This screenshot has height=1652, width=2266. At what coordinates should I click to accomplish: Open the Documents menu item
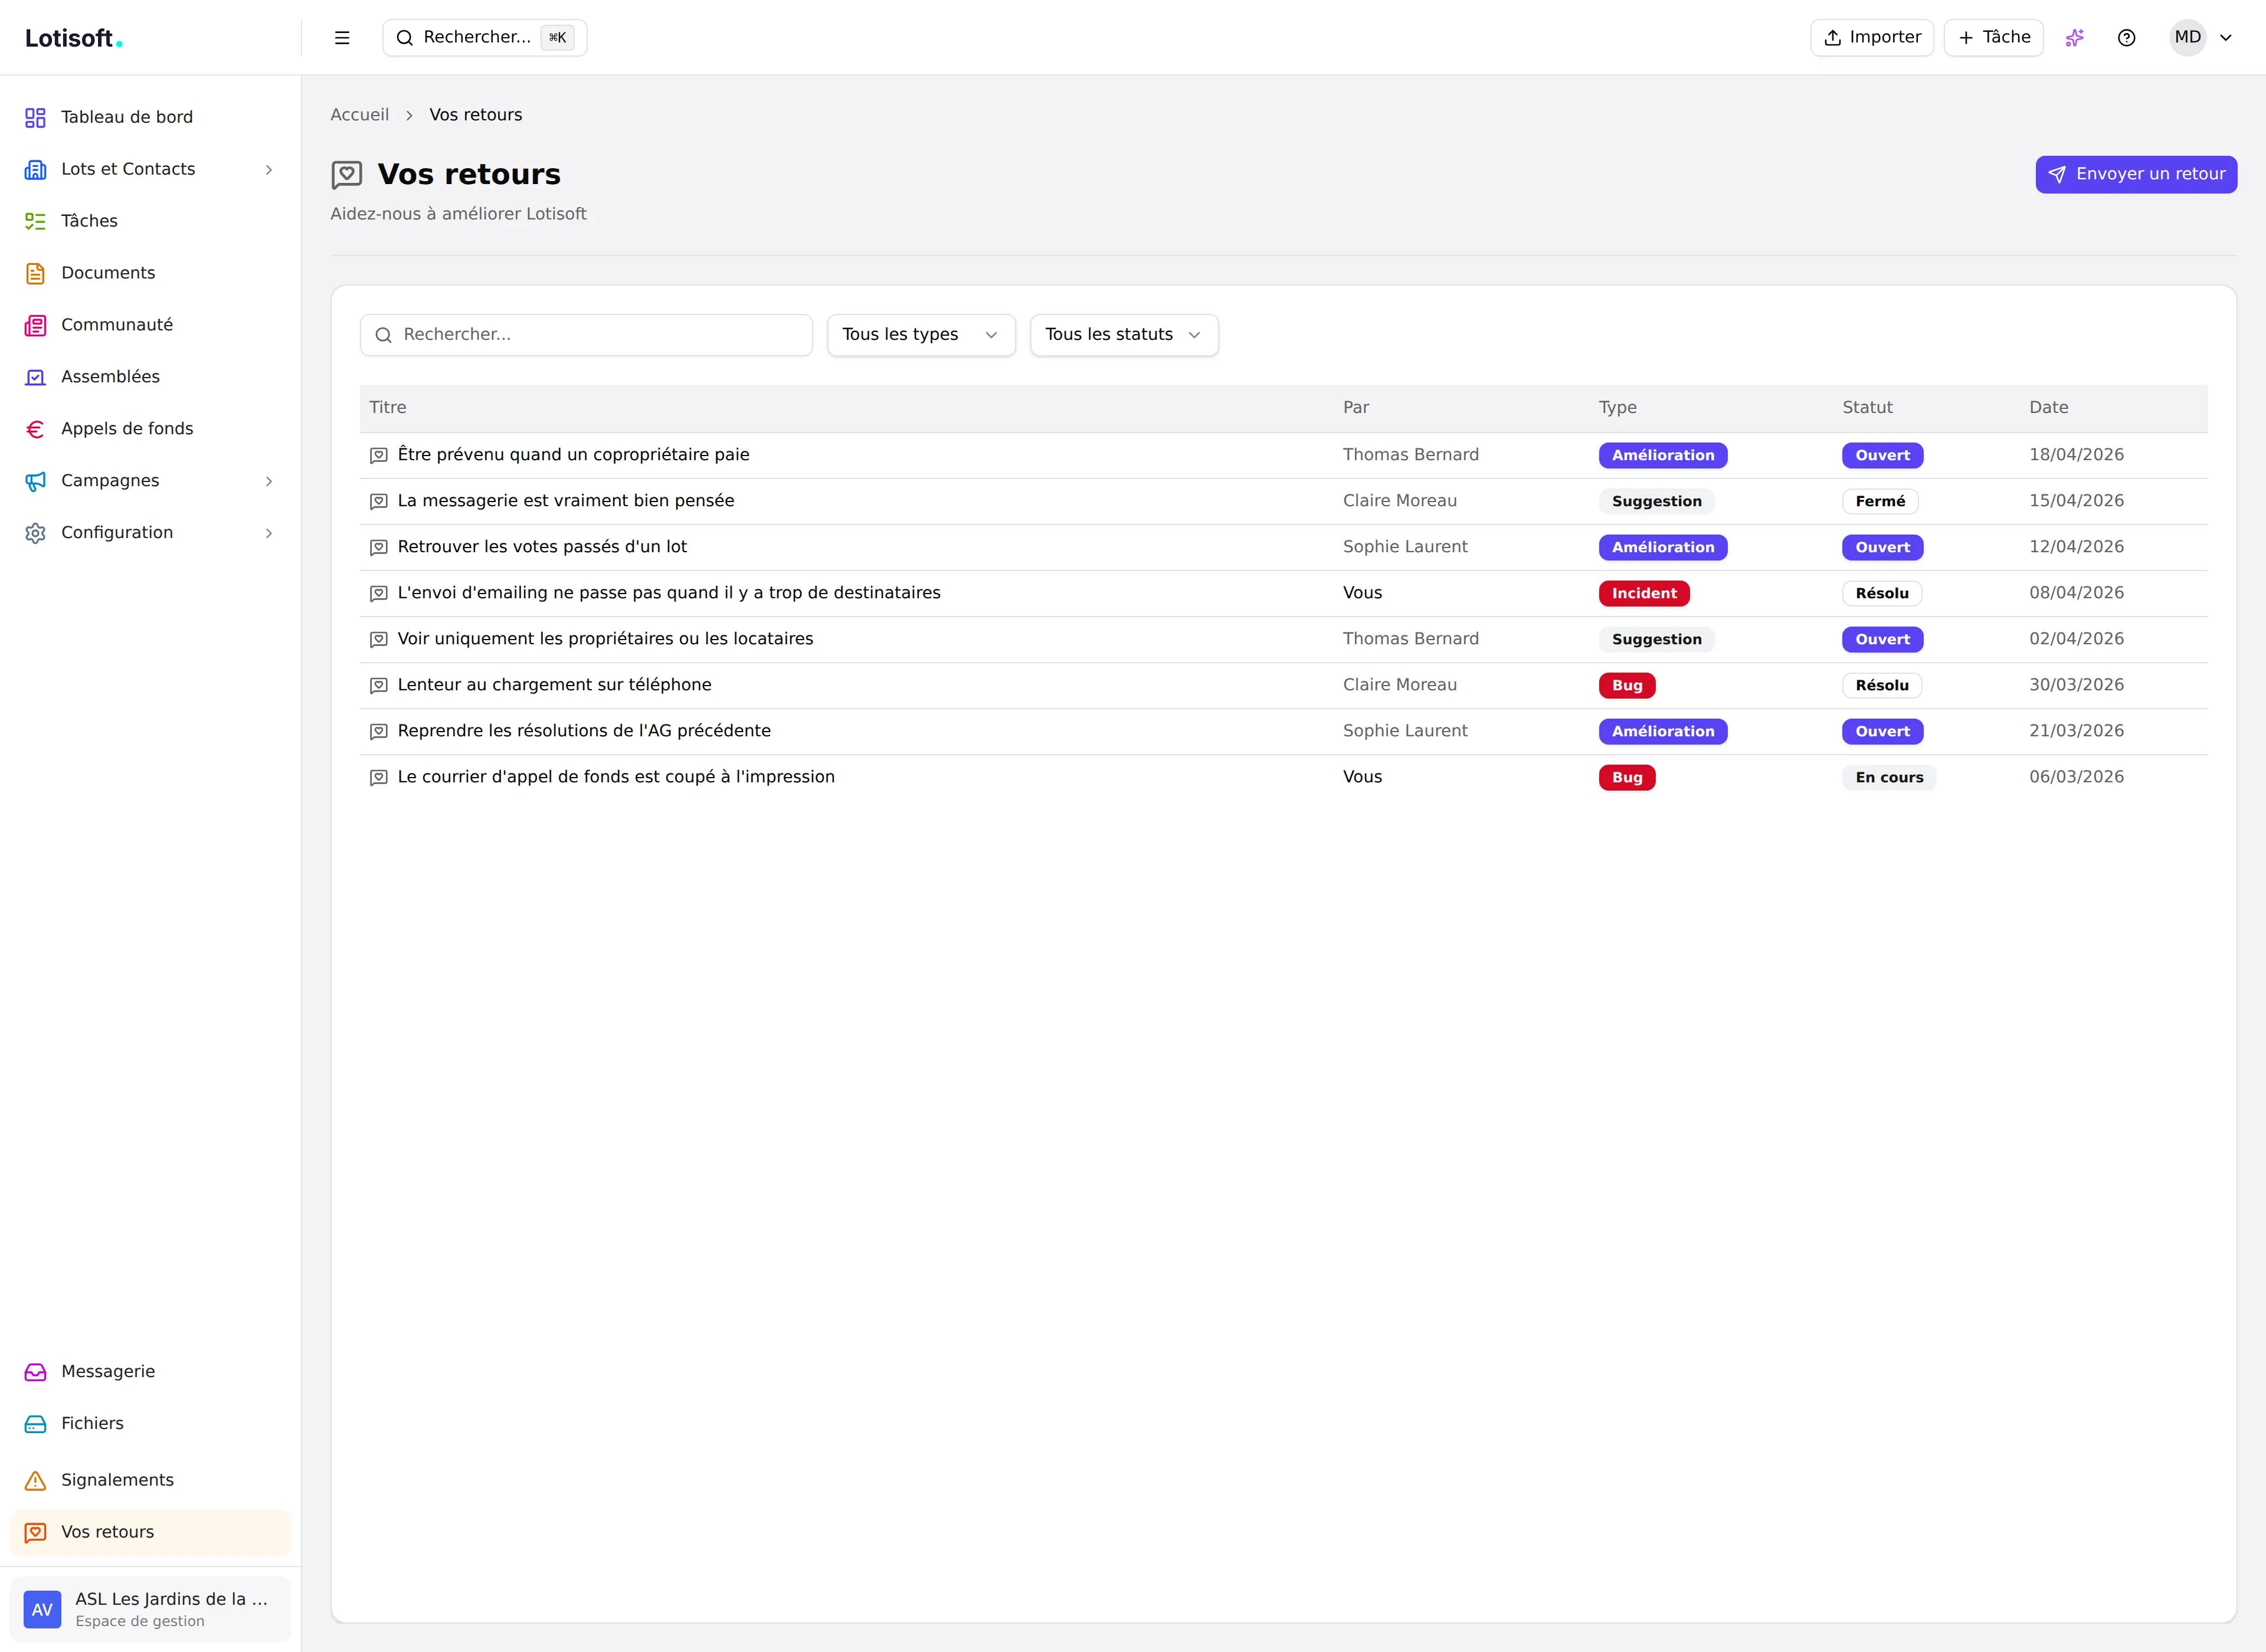tap(150, 273)
